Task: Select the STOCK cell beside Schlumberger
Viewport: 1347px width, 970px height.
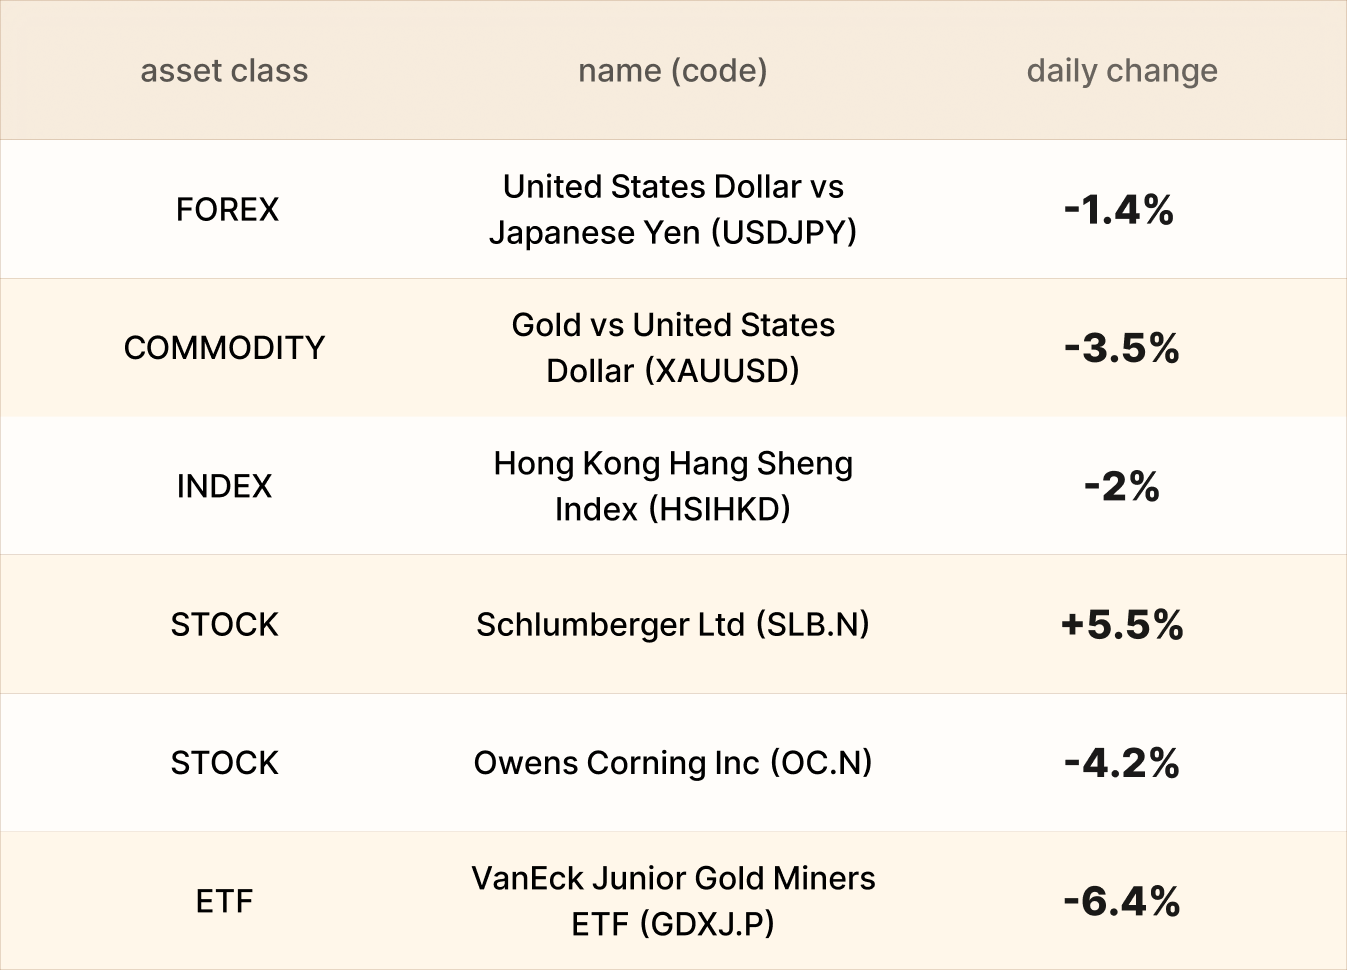Action: [224, 624]
